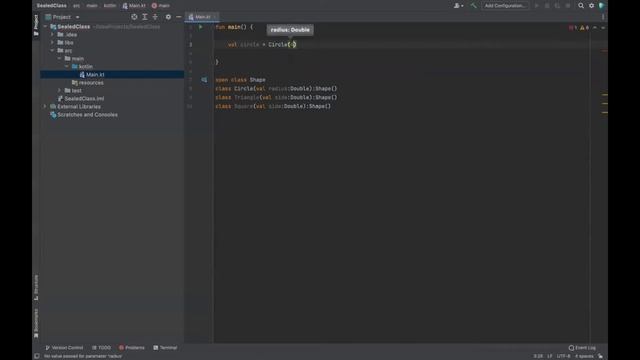Screen dimensions: 640x360
Task: Close the Main.kt editor tab
Action: click(215, 17)
